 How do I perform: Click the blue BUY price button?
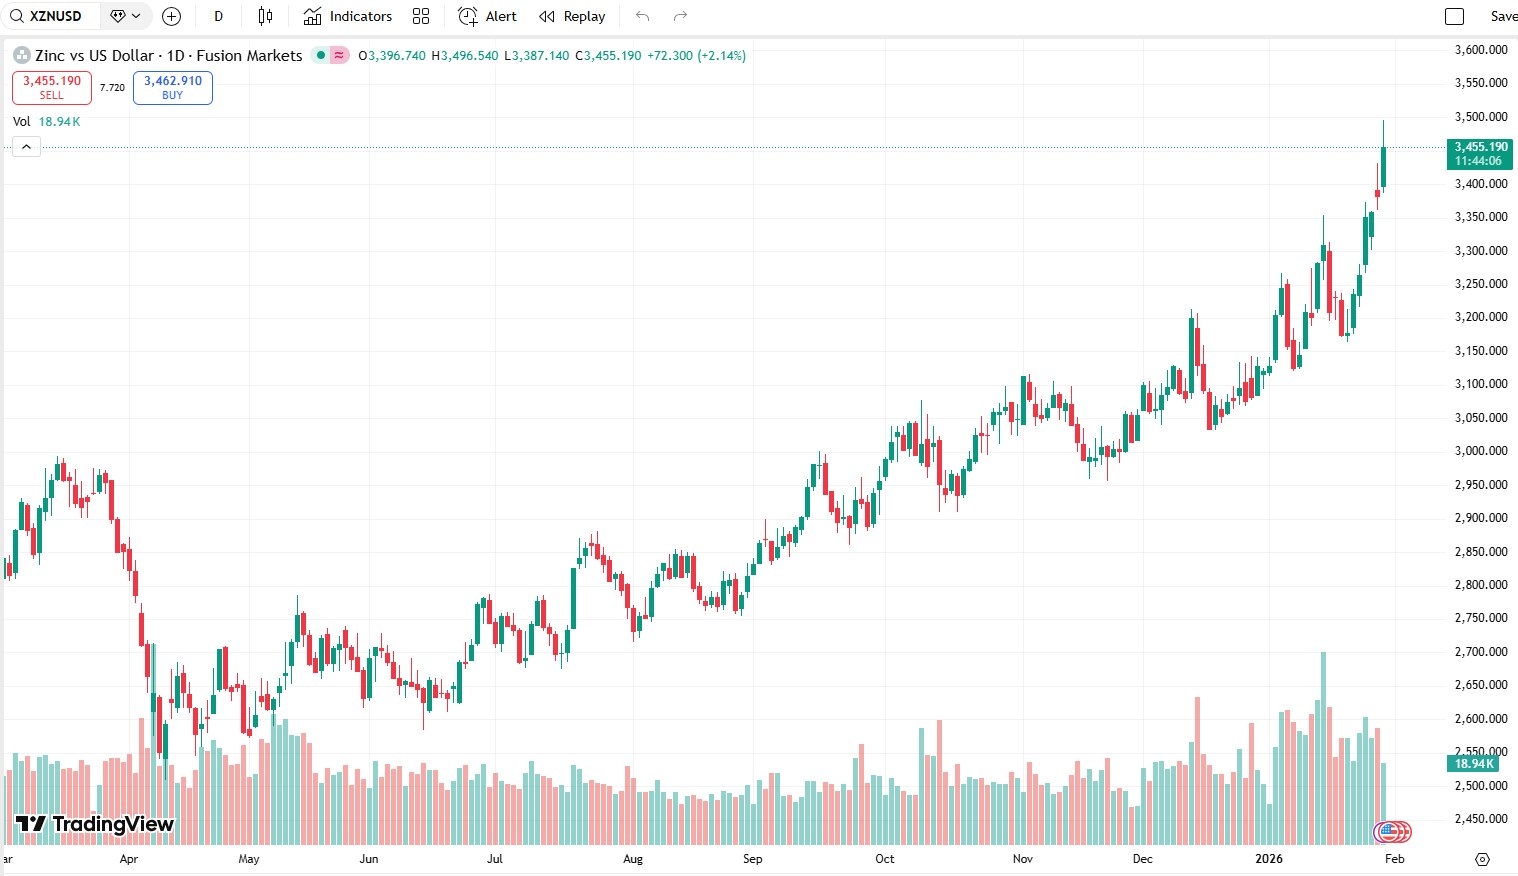[x=173, y=88]
